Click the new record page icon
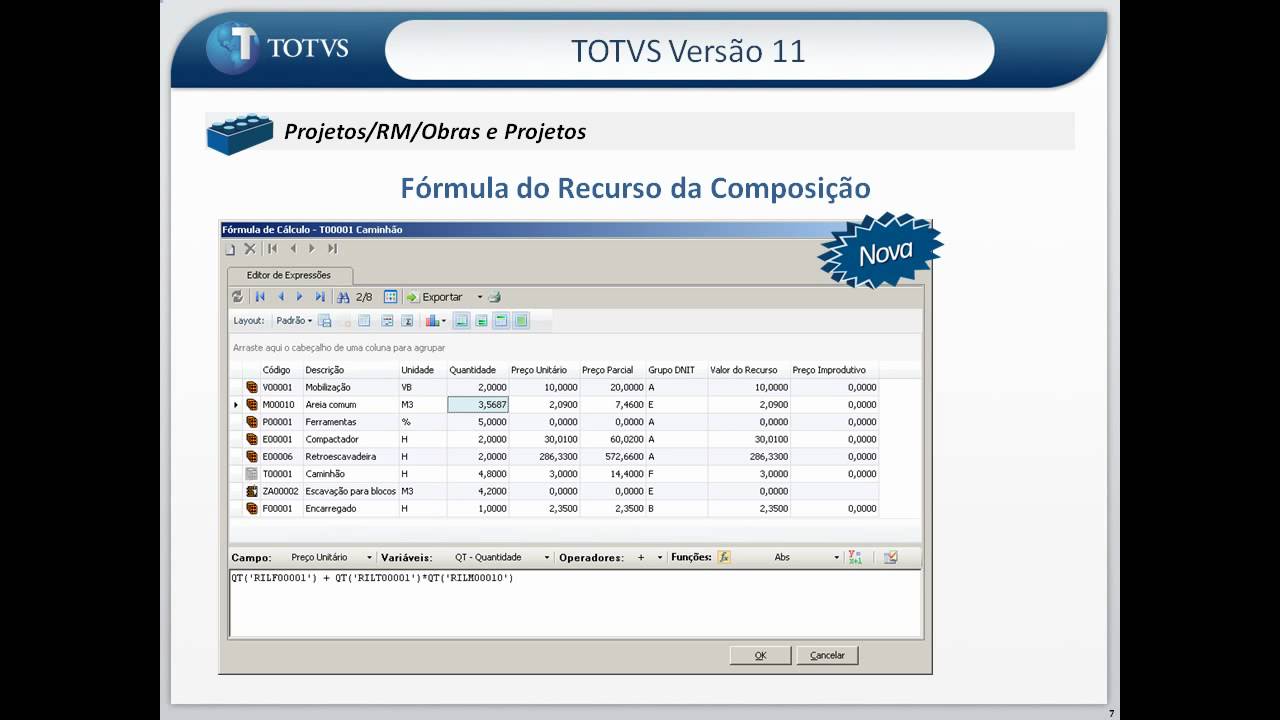The height and width of the screenshot is (720, 1280). point(230,249)
